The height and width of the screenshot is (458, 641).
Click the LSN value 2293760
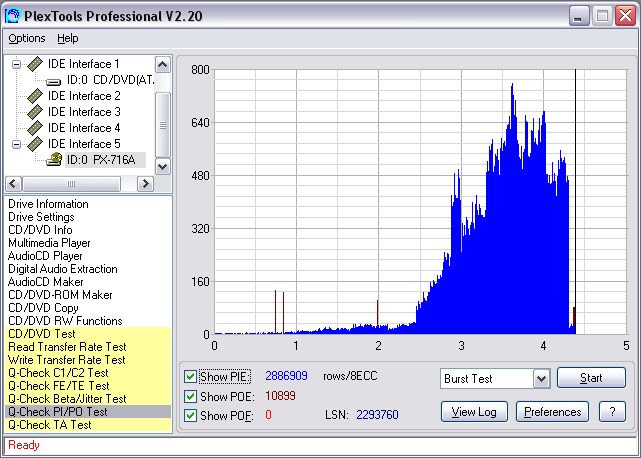(x=377, y=415)
